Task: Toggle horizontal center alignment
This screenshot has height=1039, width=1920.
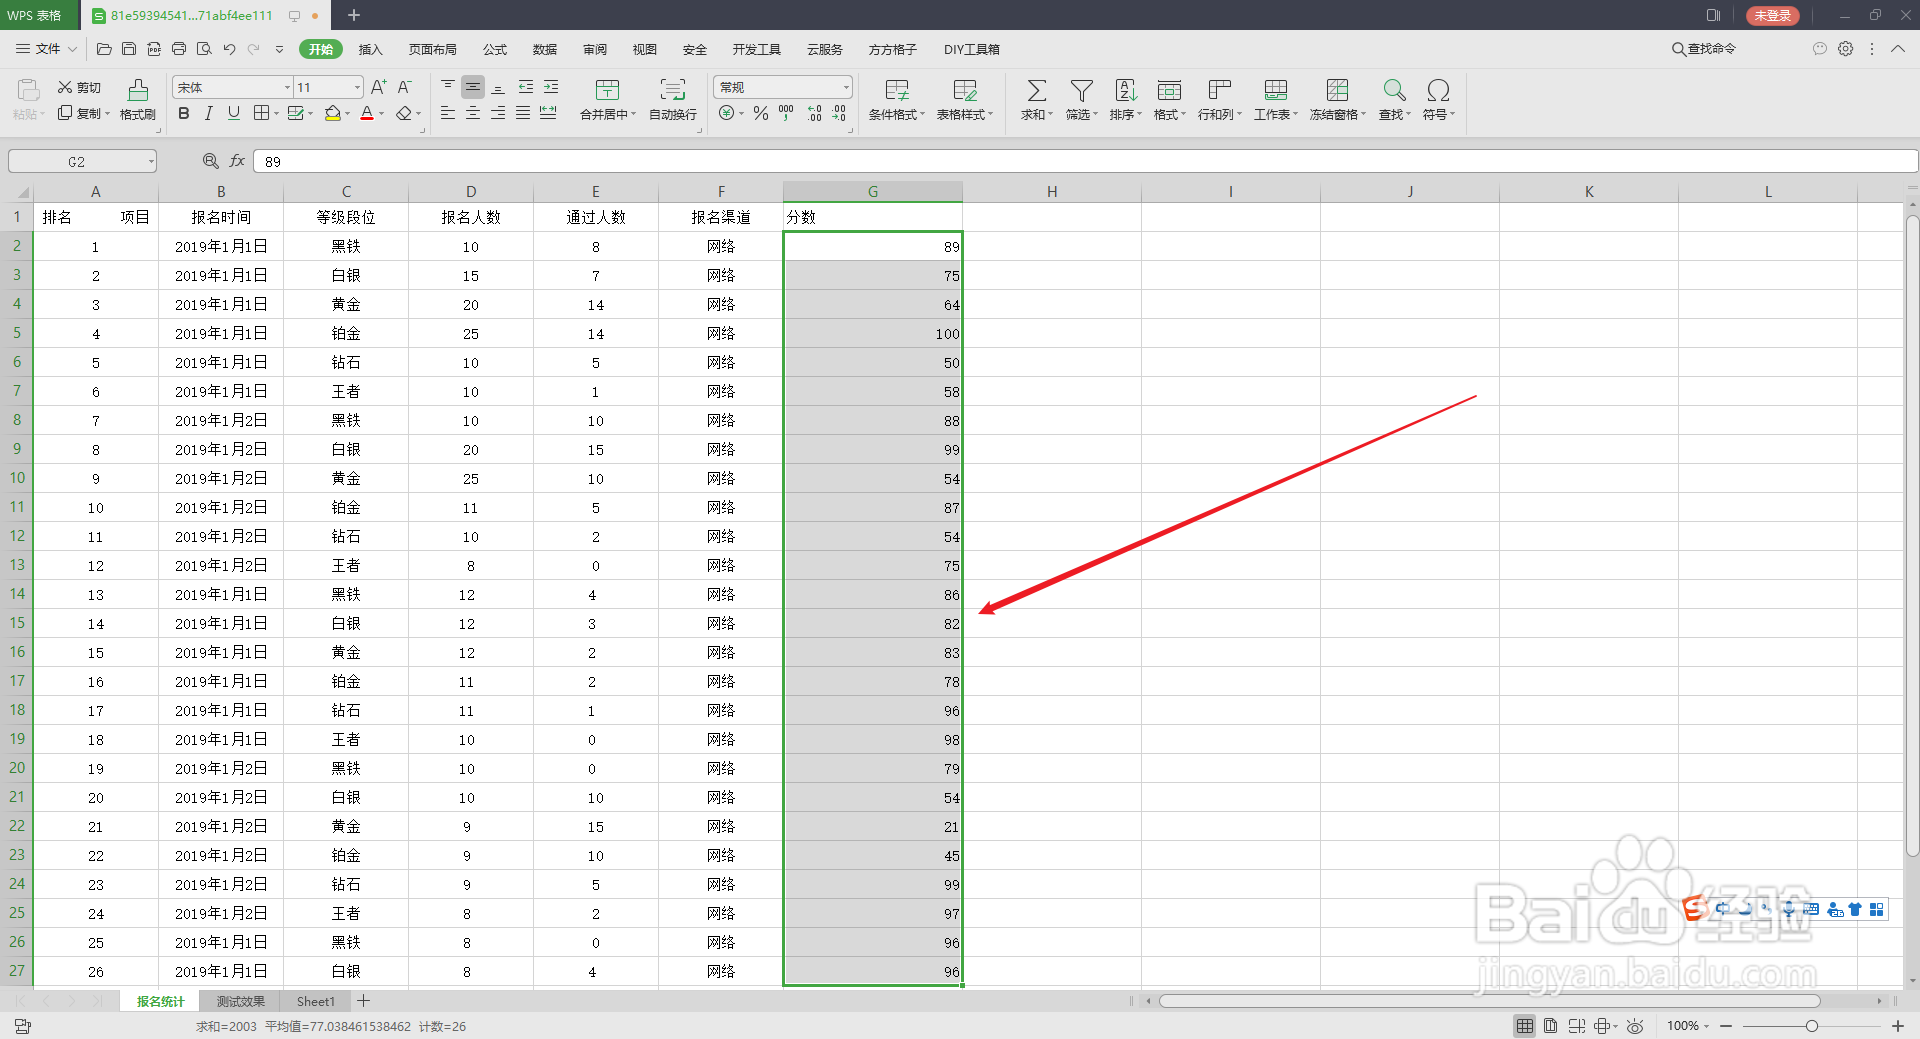Action: click(x=473, y=113)
